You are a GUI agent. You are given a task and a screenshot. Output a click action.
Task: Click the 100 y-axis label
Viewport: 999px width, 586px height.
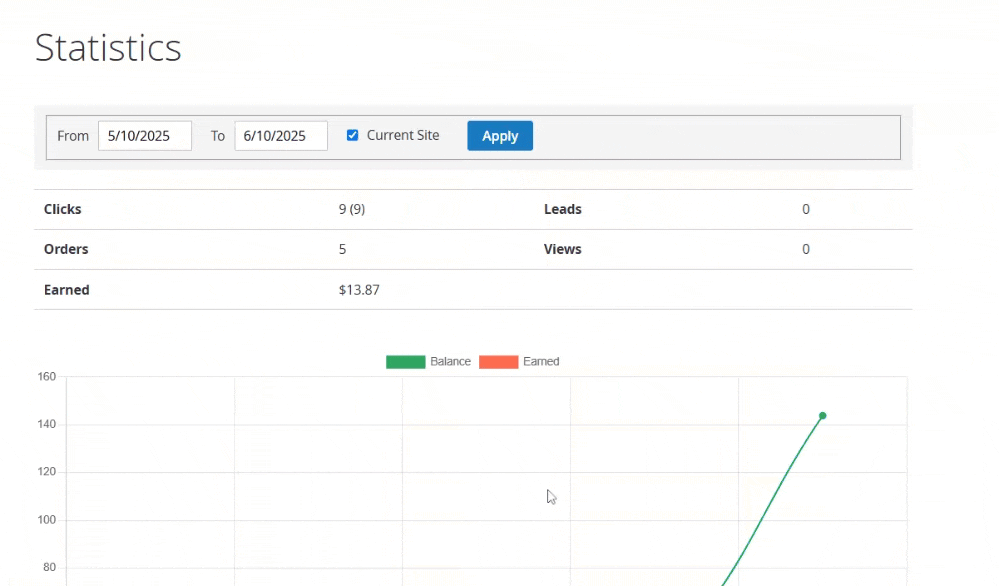point(47,520)
